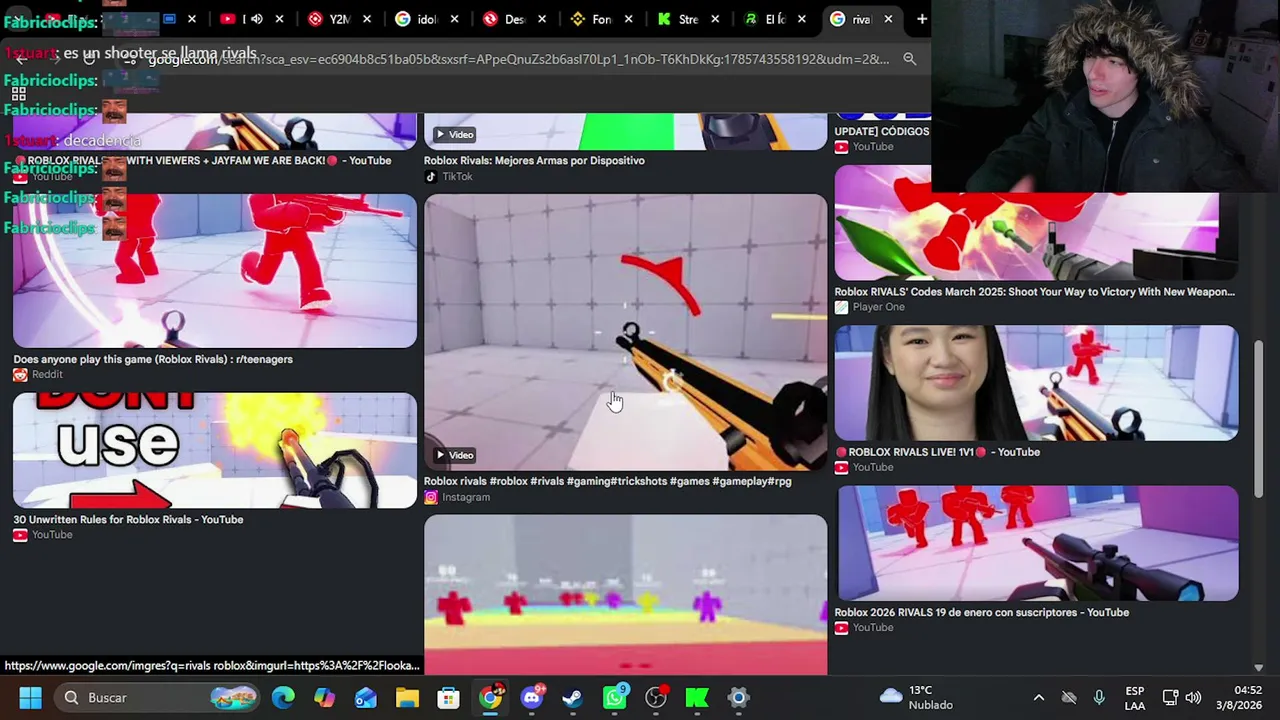The image size is (1280, 720).
Task: Open 'Roblox Rivals: Mejores Armas por Dispositivo' link
Action: 534,160
